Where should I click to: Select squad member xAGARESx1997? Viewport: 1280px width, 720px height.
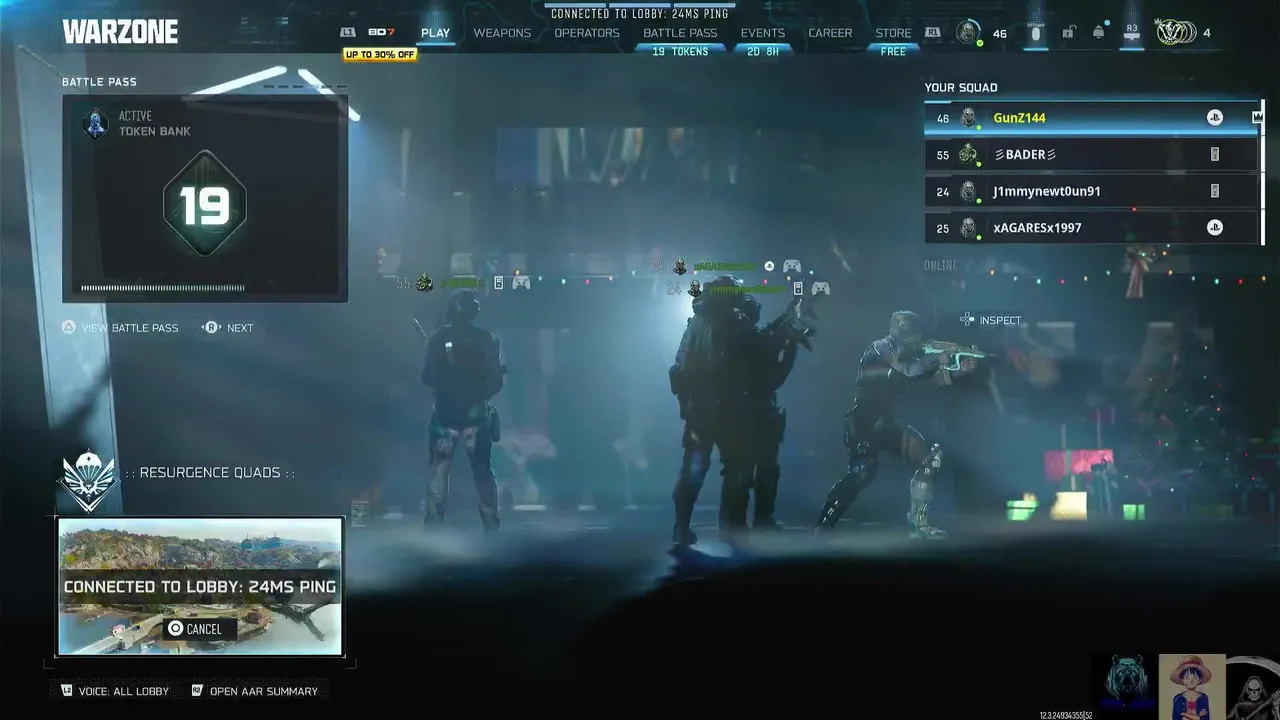point(1092,228)
